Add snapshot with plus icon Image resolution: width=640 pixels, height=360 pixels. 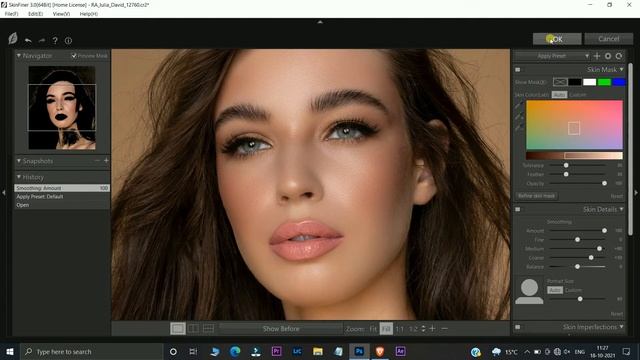[106, 161]
